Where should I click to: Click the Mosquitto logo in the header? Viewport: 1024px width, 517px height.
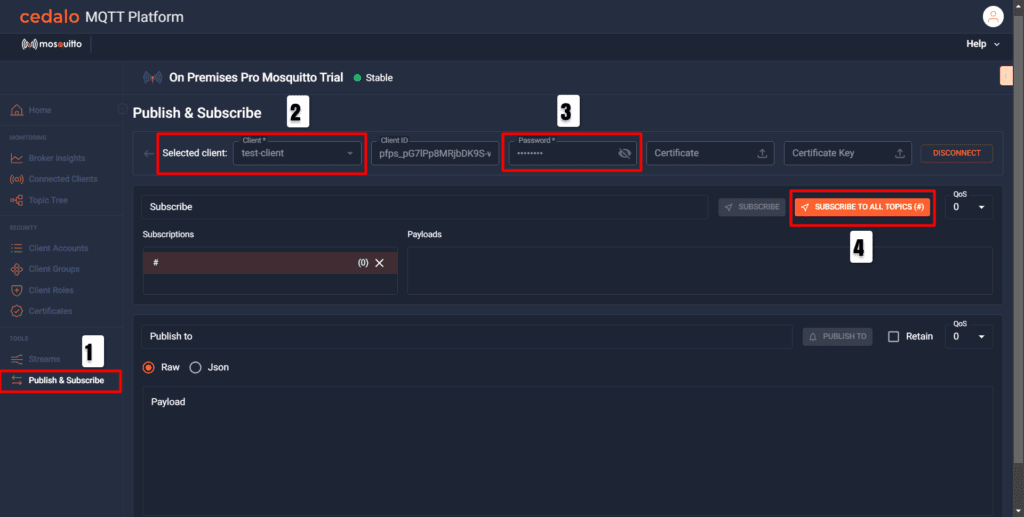52,44
